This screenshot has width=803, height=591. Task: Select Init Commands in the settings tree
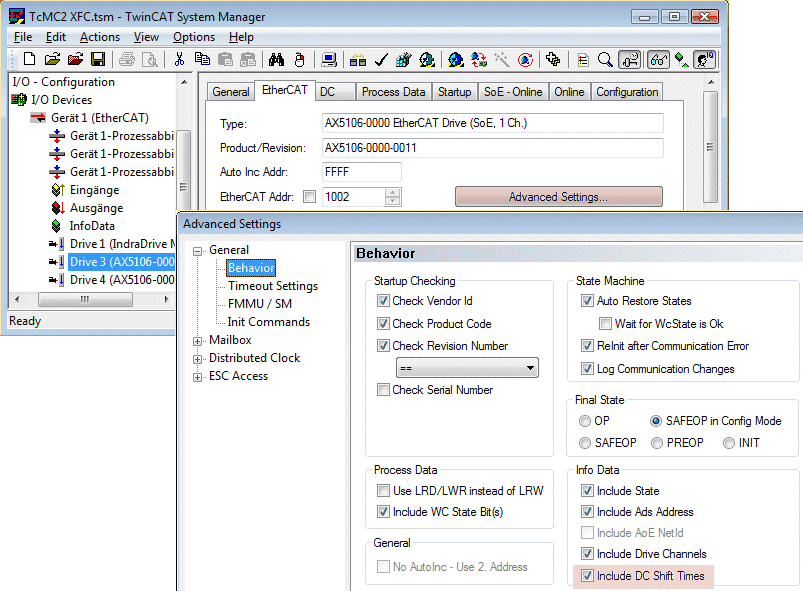268,322
